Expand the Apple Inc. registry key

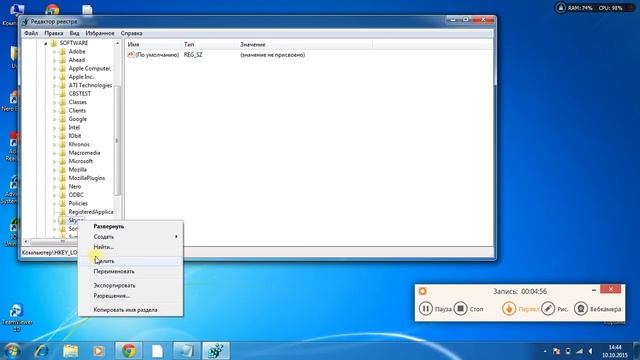point(54,77)
